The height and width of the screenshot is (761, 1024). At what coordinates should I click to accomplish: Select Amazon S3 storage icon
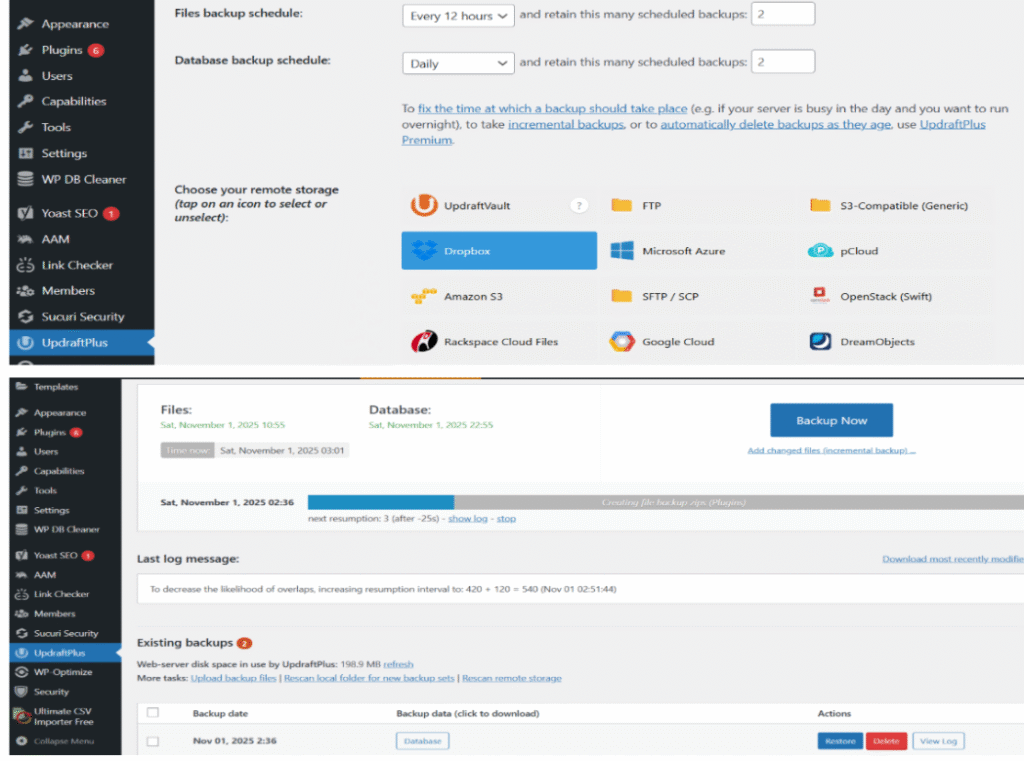425,297
